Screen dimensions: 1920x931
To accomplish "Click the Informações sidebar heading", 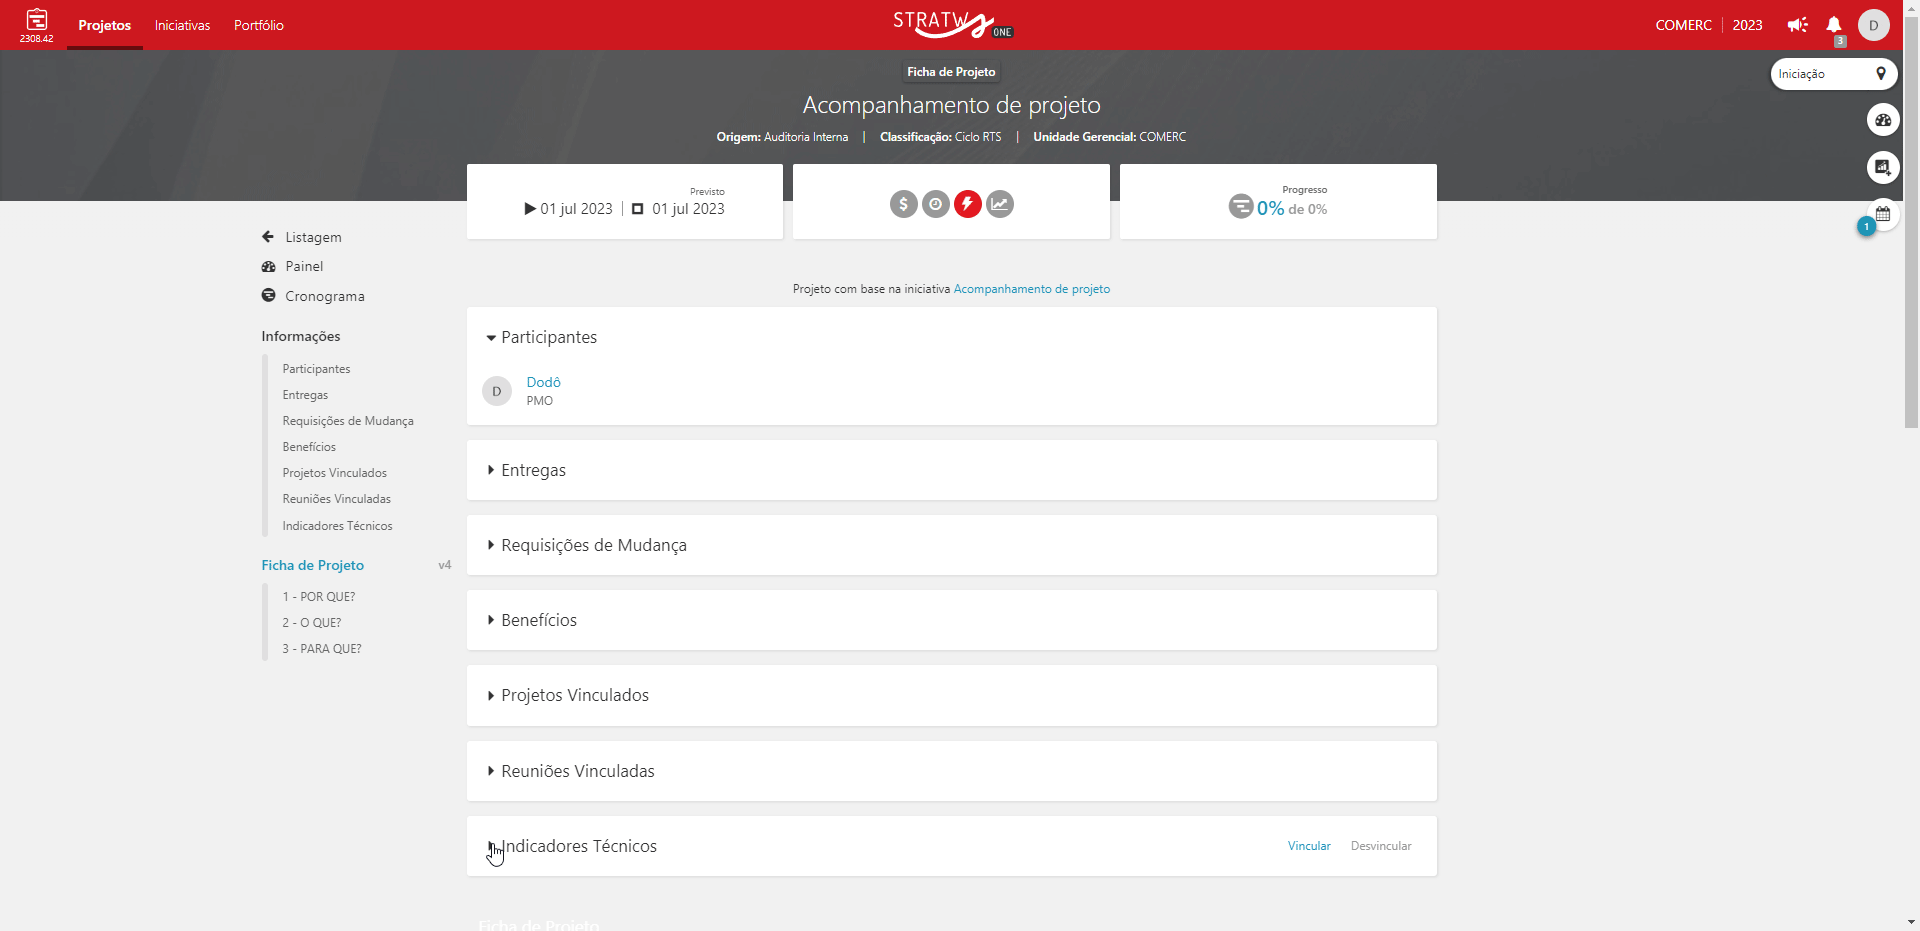I will point(301,336).
